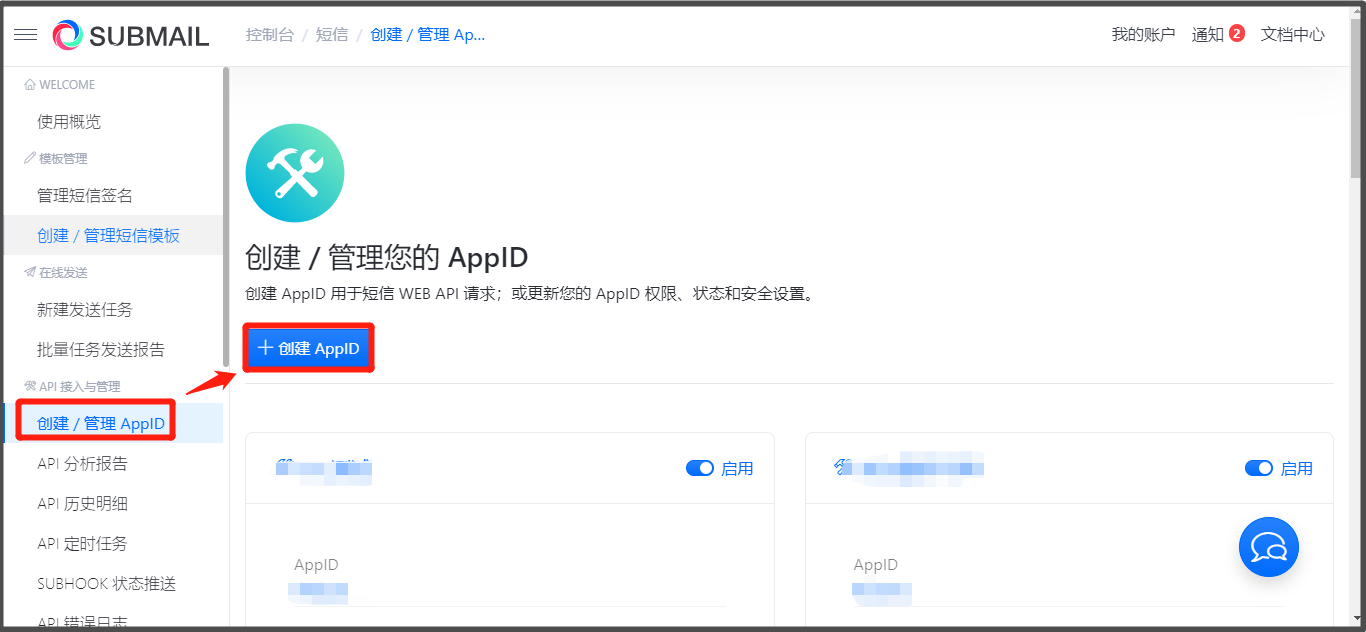Click the WELCOME section home icon
Viewport: 1366px width, 632px height.
[30, 85]
